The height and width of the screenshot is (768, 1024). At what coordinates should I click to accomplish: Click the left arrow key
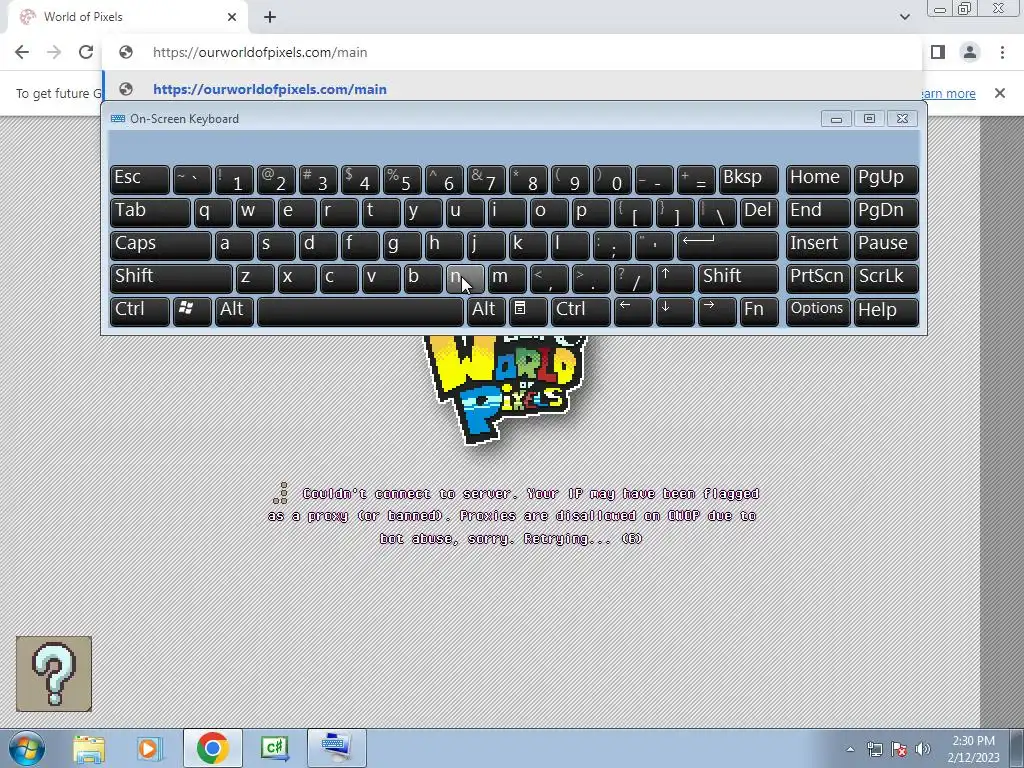point(633,312)
